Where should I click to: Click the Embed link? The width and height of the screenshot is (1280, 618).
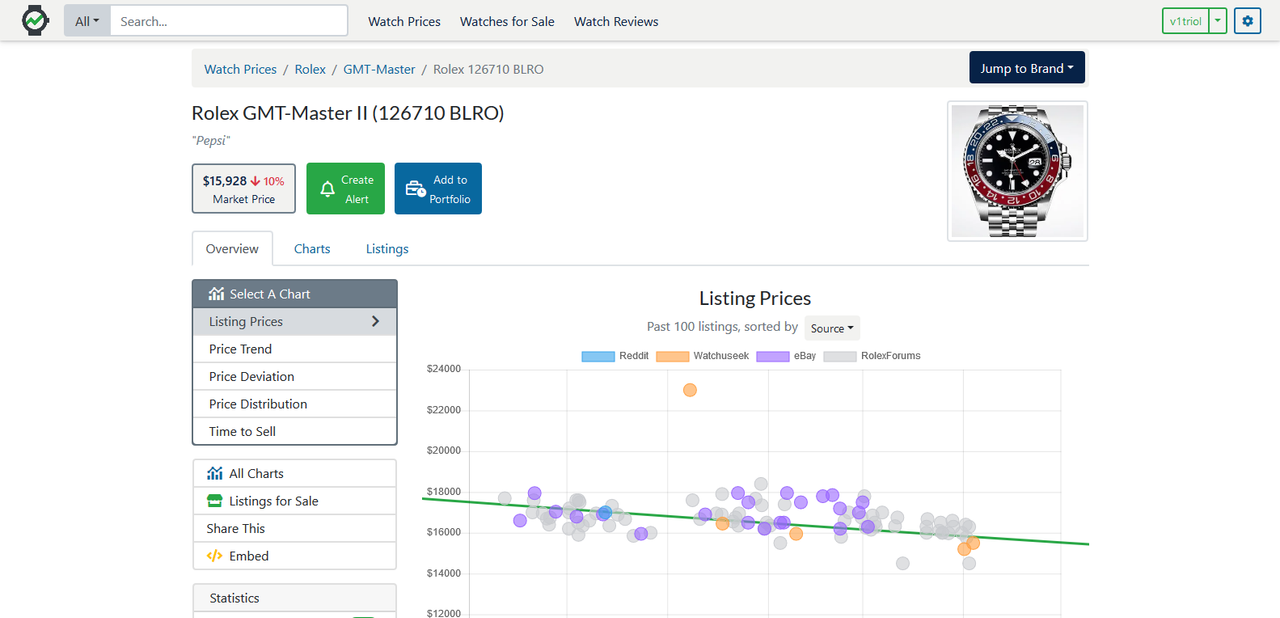click(x=295, y=556)
